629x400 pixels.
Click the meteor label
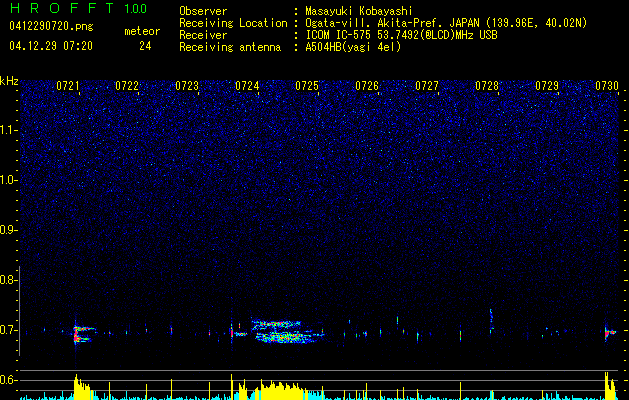tap(142, 31)
